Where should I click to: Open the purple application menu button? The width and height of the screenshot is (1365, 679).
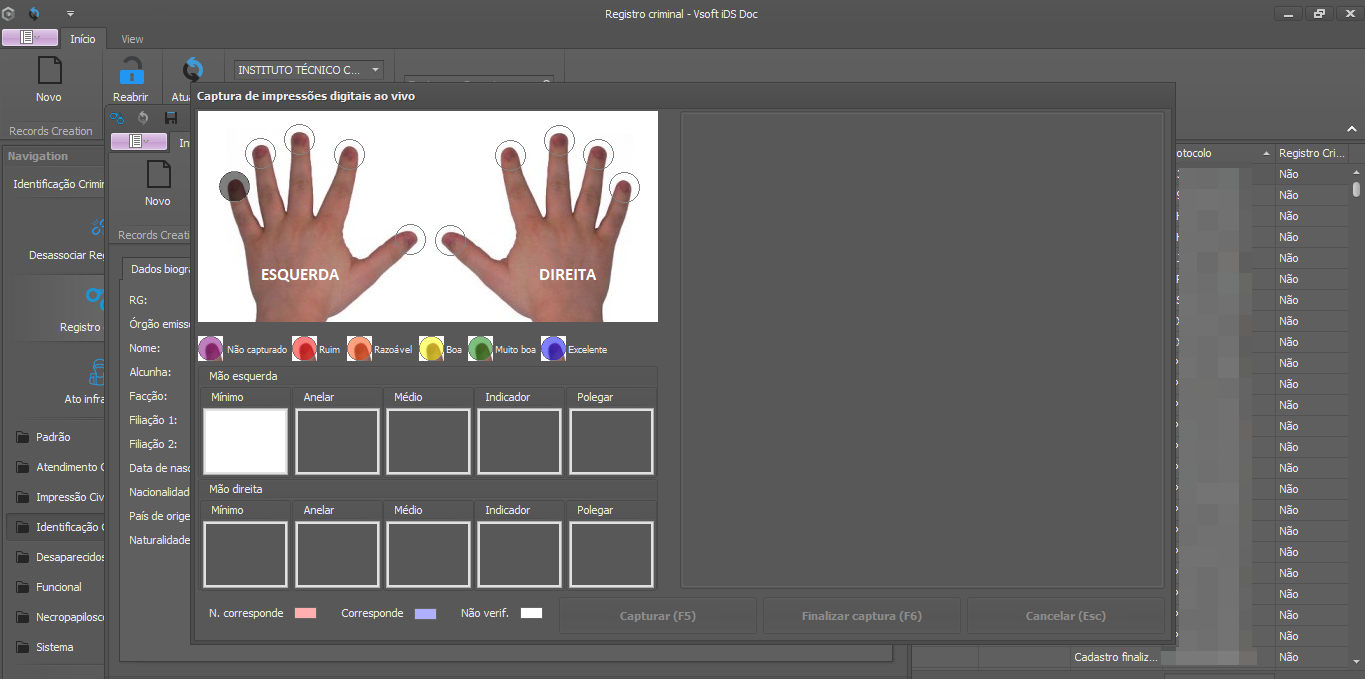pyautogui.click(x=30, y=38)
